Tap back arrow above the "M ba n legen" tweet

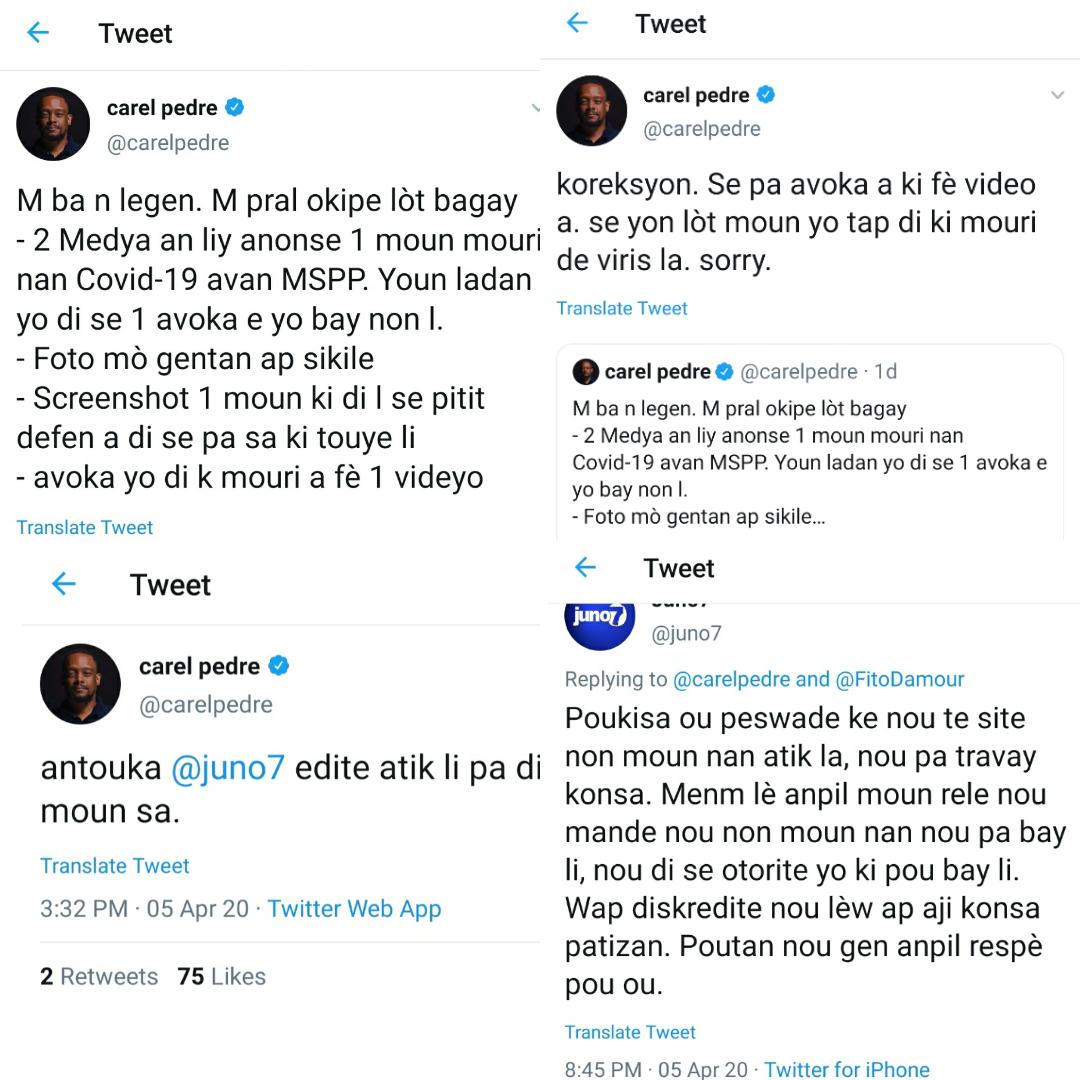click(38, 33)
